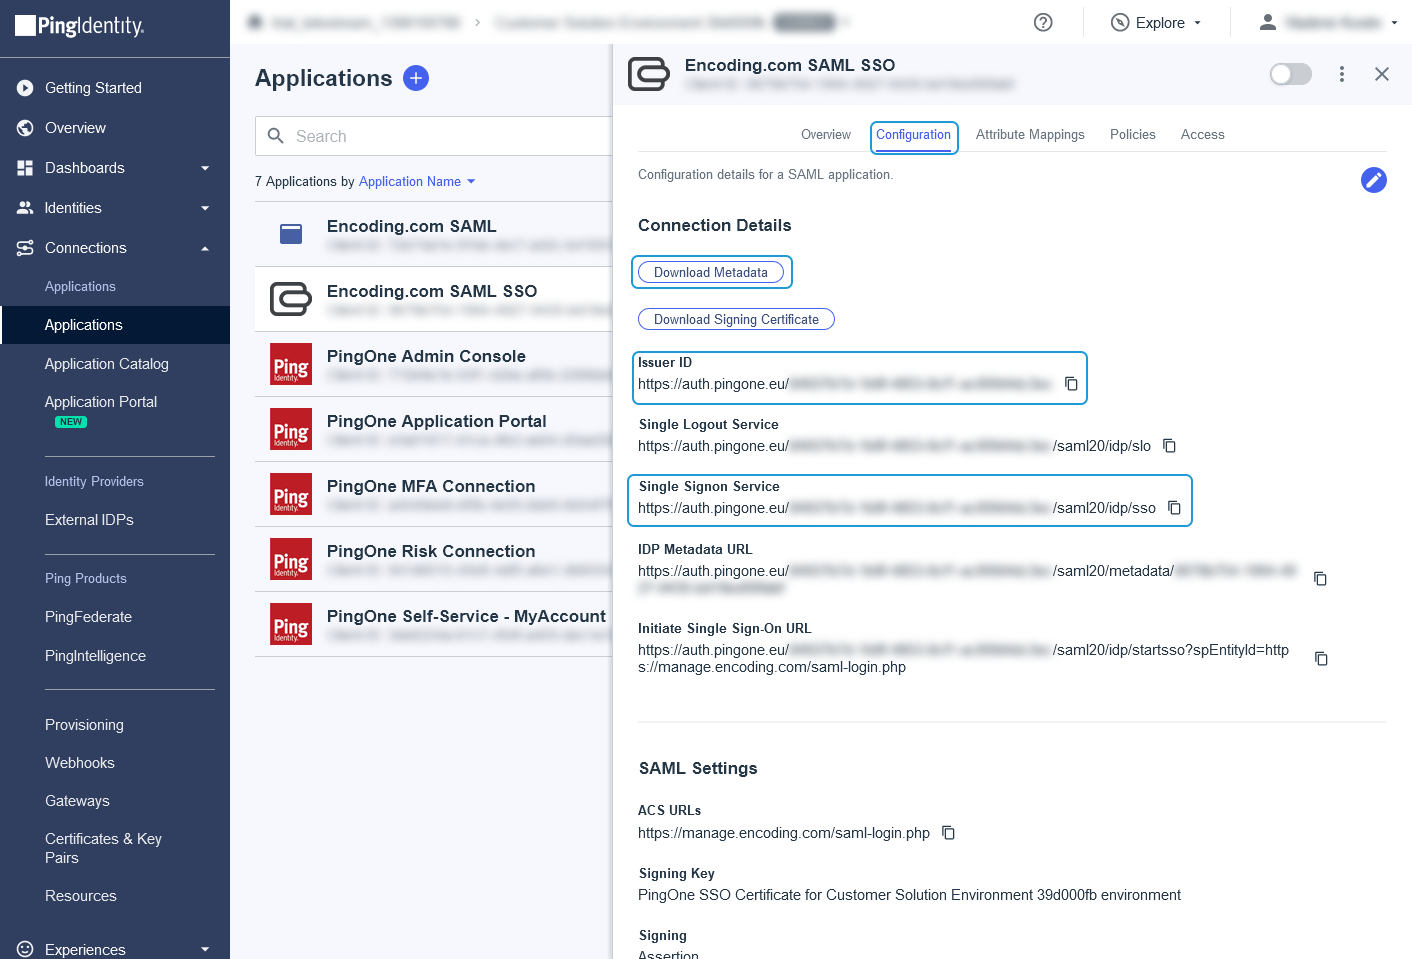Select Encoding.com SAML application row
Viewport: 1412px width, 959px height.
(434, 234)
